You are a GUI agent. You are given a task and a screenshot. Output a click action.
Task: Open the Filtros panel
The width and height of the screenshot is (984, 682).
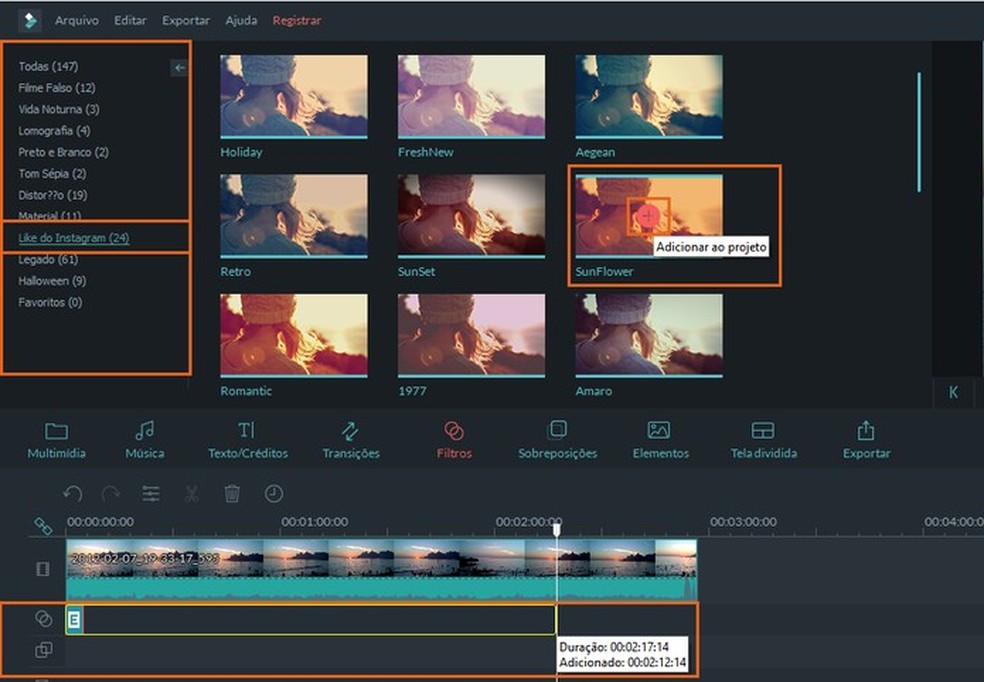pyautogui.click(x=454, y=440)
